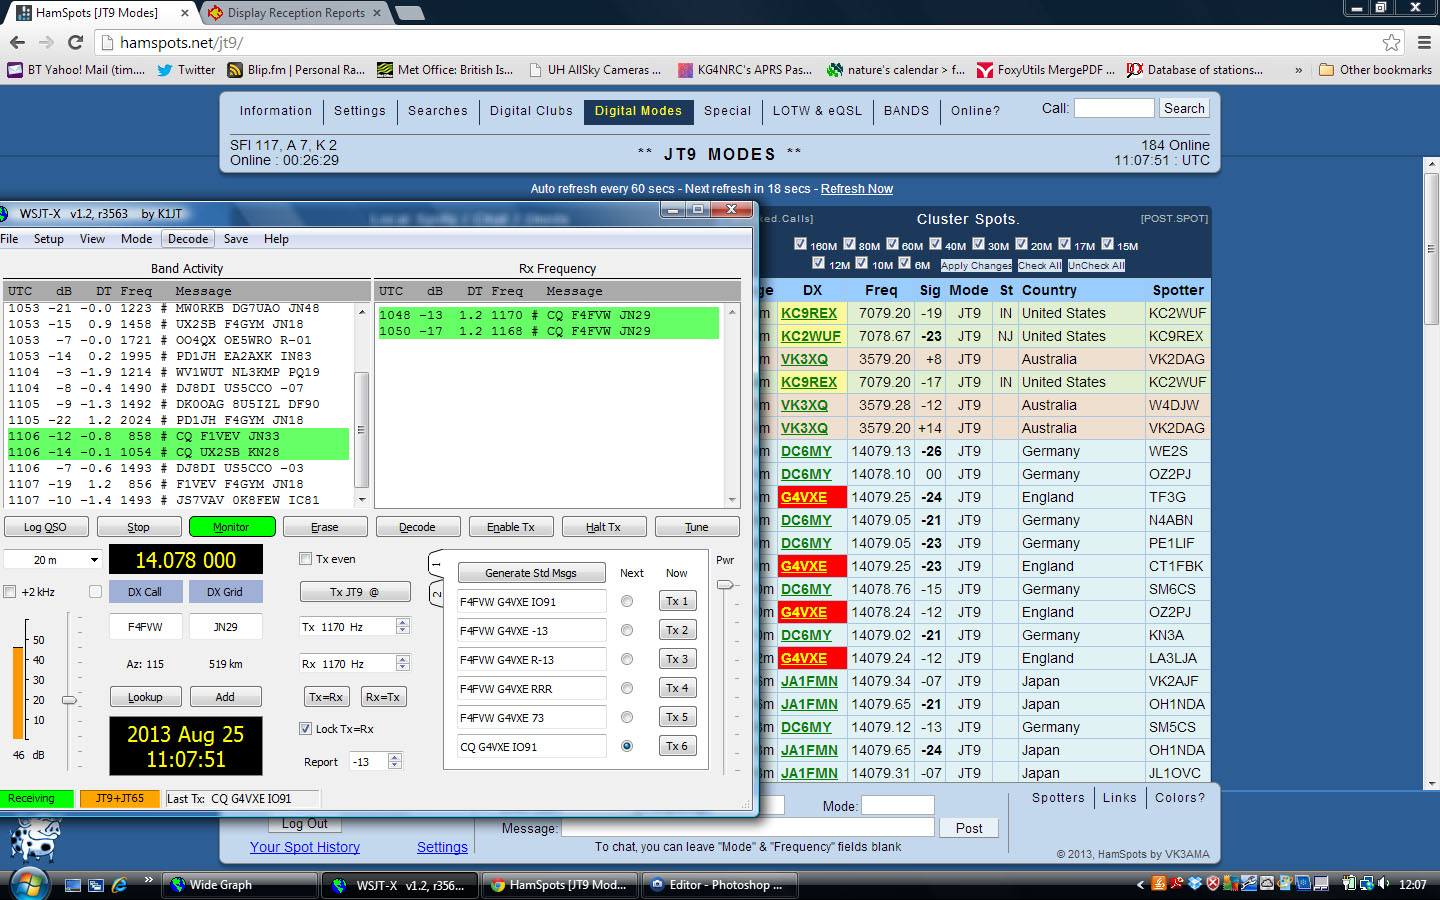Image resolution: width=1440 pixels, height=900 pixels.
Task: Open the Java tray icon
Action: click(1159, 883)
